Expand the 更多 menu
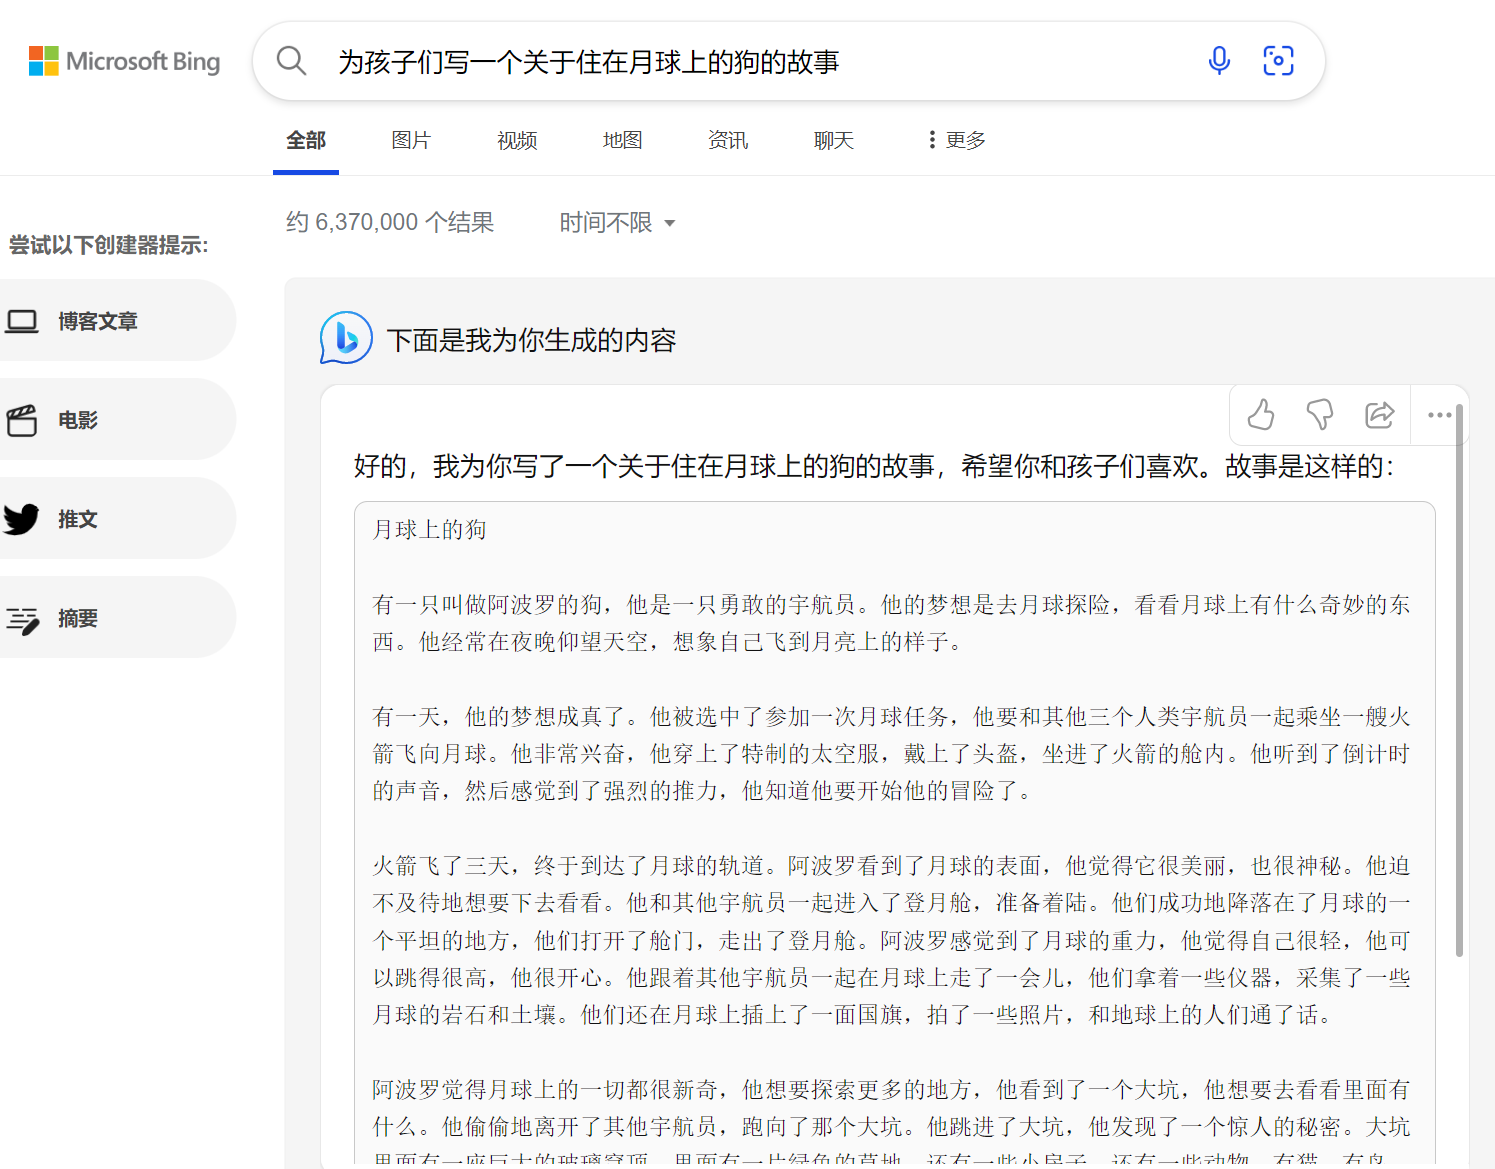Viewport: 1495px width, 1169px height. tap(955, 140)
